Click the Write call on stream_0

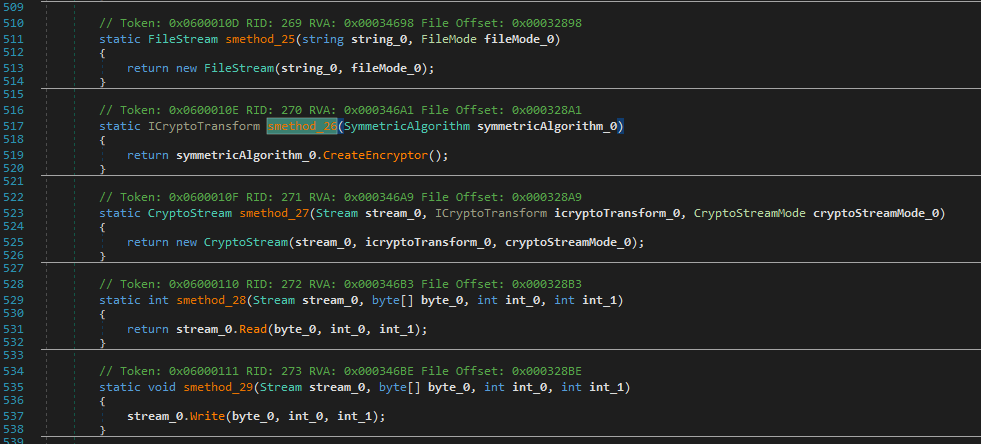211,416
